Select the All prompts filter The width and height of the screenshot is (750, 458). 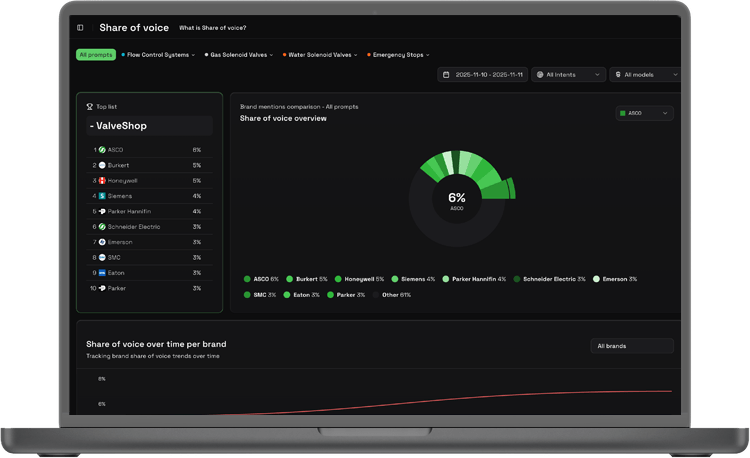coord(96,55)
